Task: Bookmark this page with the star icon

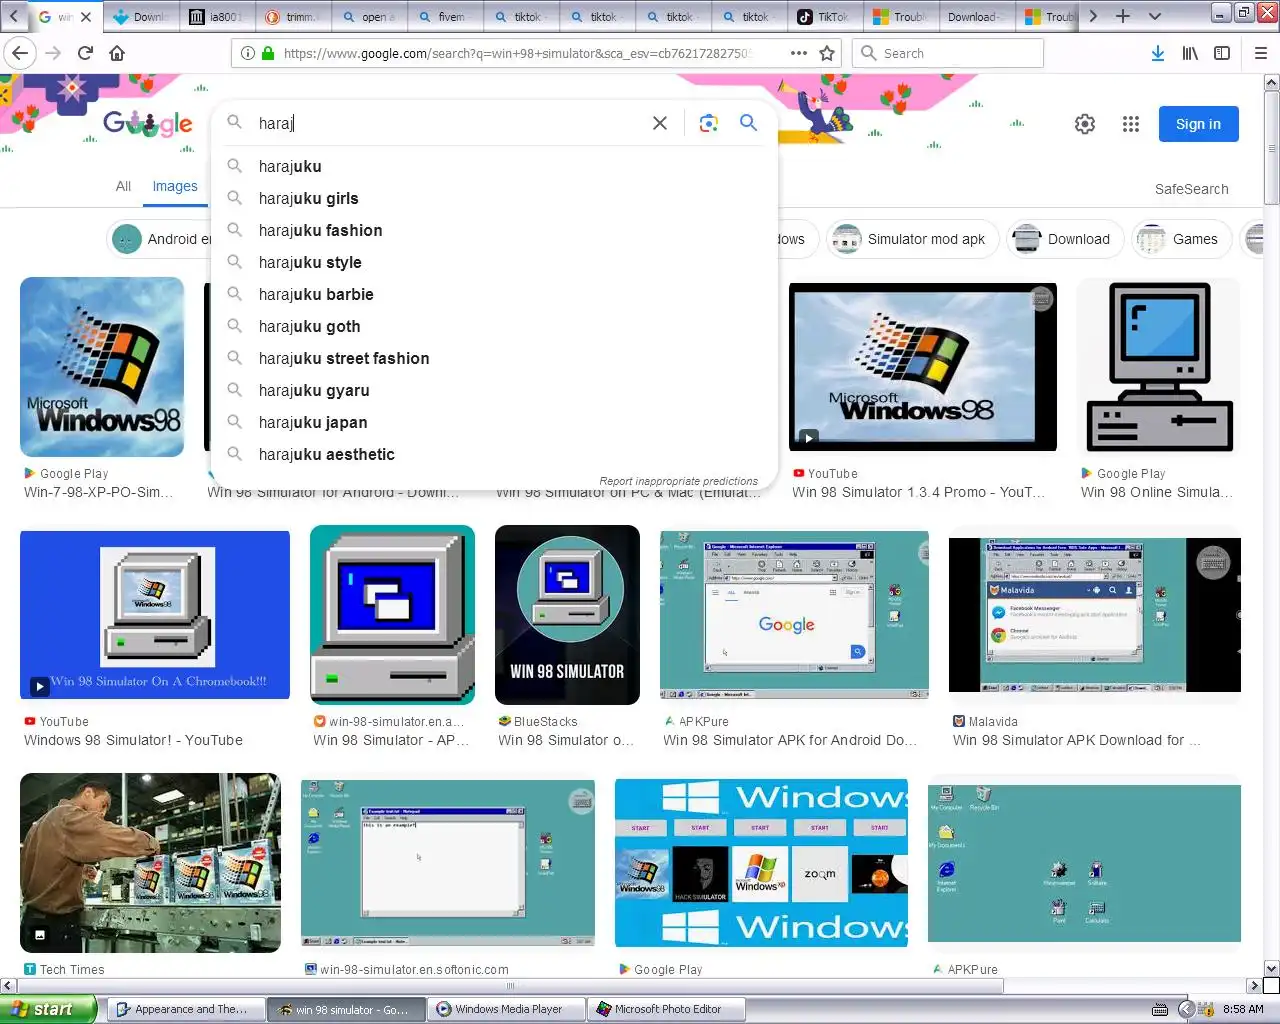Action: click(x=827, y=53)
